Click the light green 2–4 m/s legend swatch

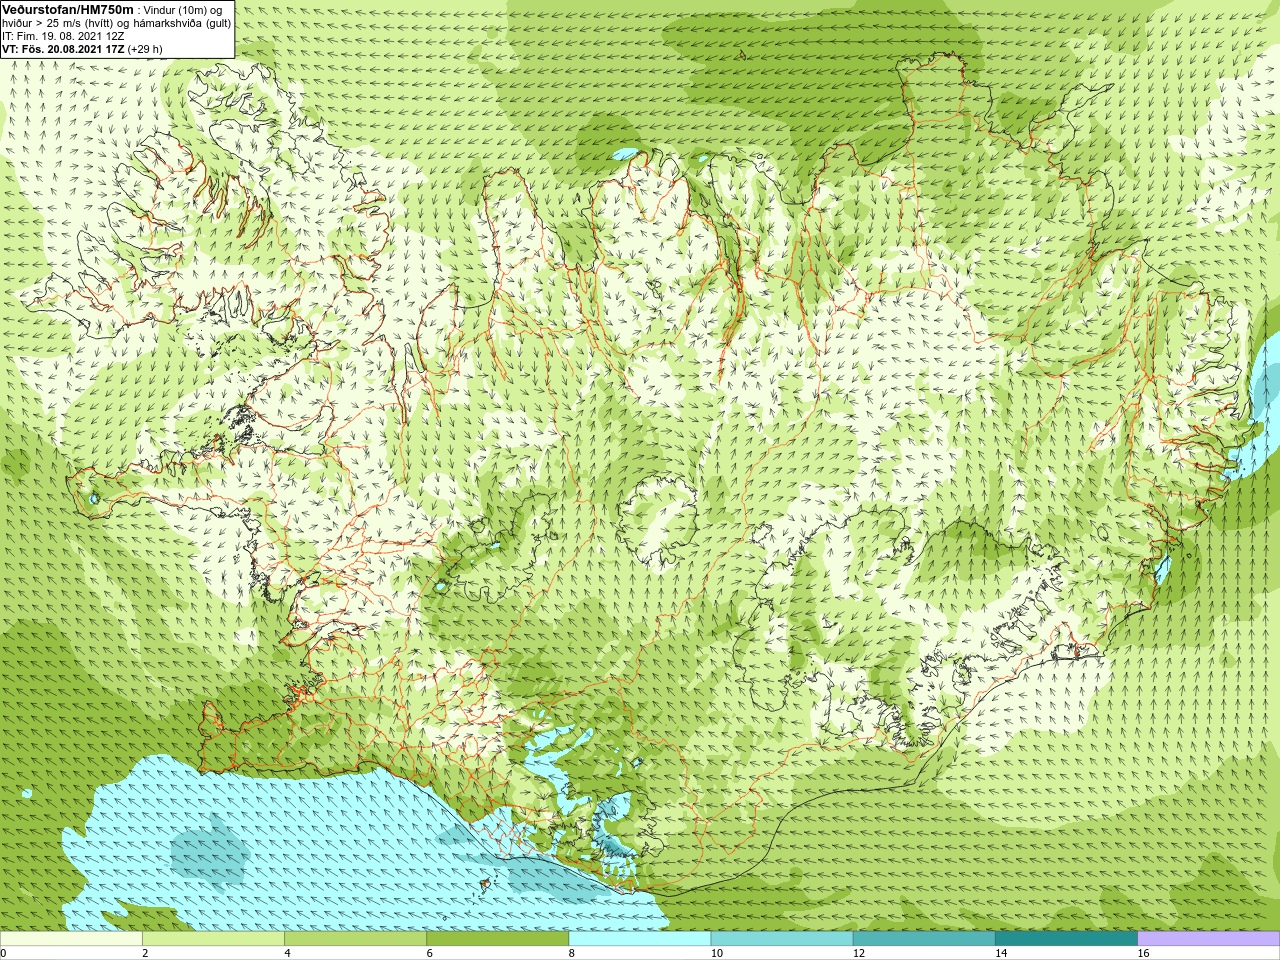tap(213, 939)
